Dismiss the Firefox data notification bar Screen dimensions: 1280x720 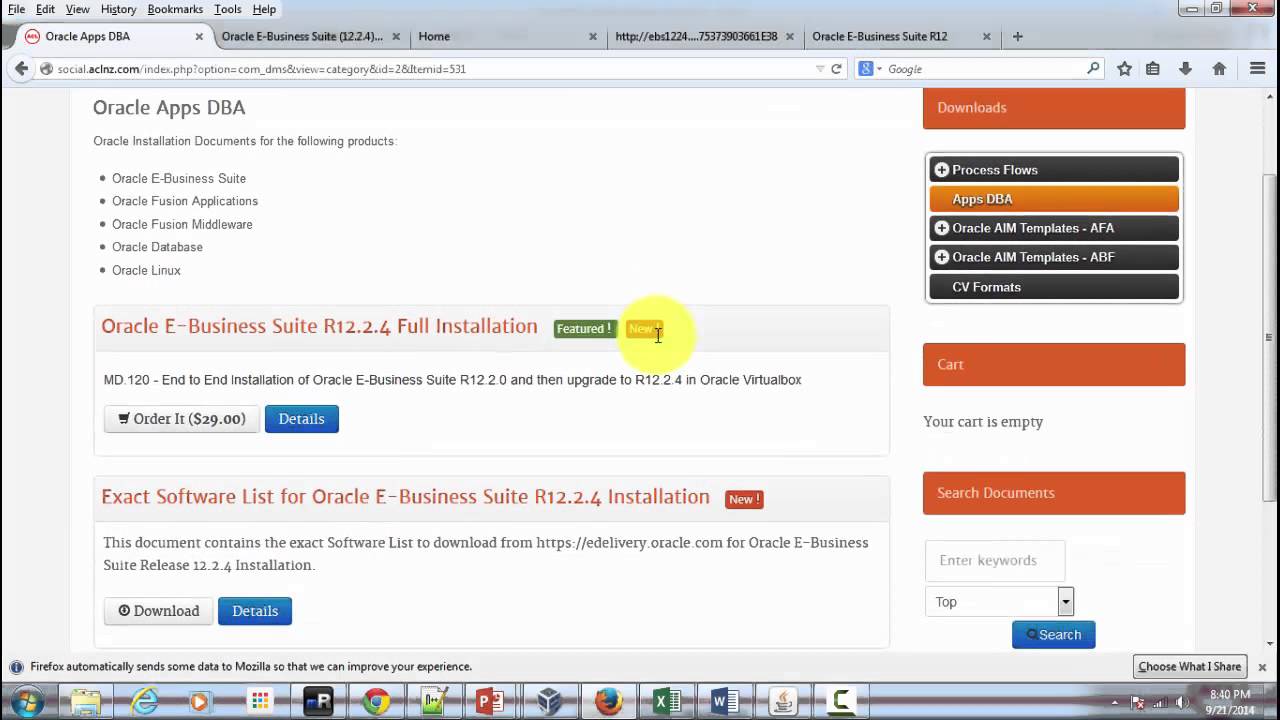point(1262,667)
